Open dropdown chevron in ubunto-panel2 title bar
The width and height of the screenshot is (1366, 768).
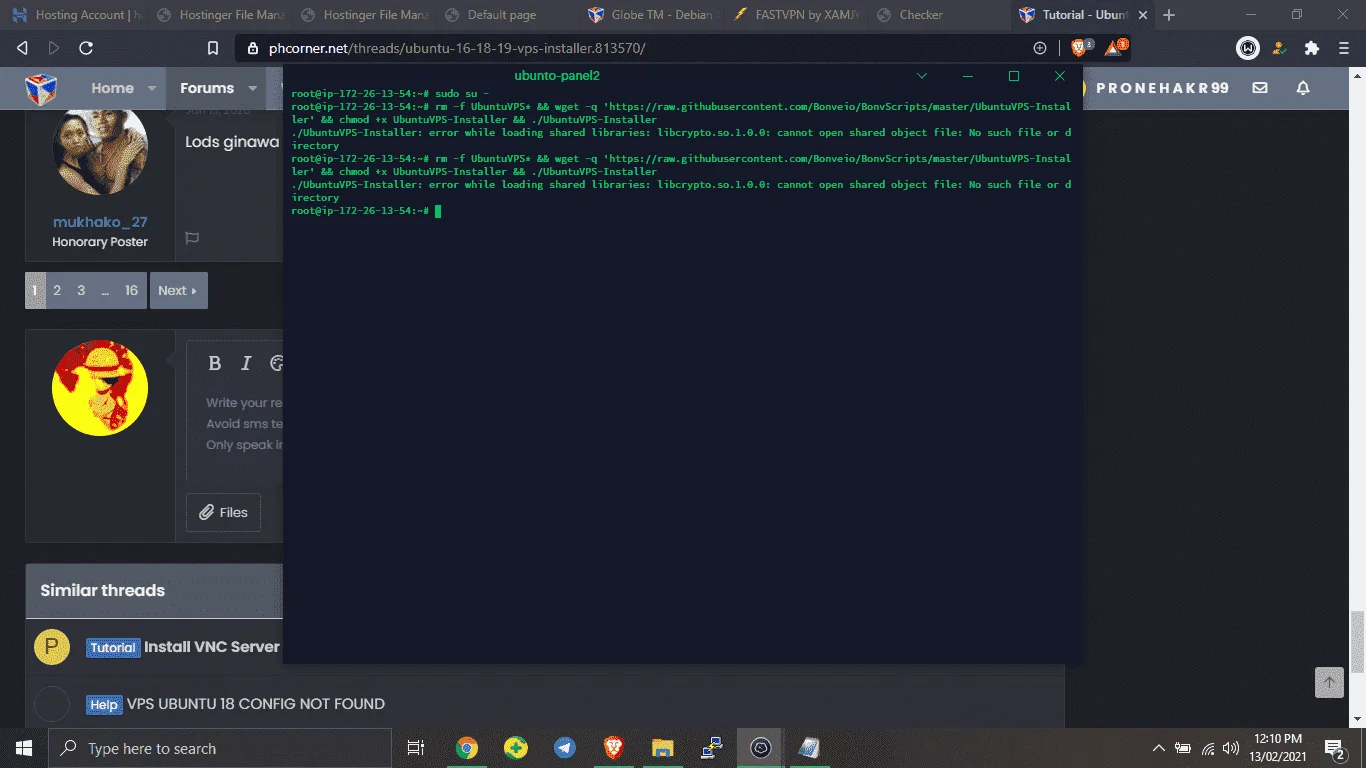click(x=922, y=76)
